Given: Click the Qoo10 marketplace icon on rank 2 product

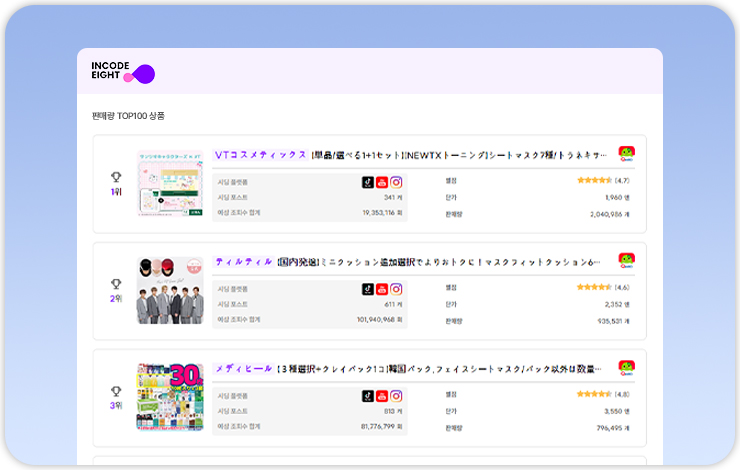Looking at the screenshot, I should (627, 260).
